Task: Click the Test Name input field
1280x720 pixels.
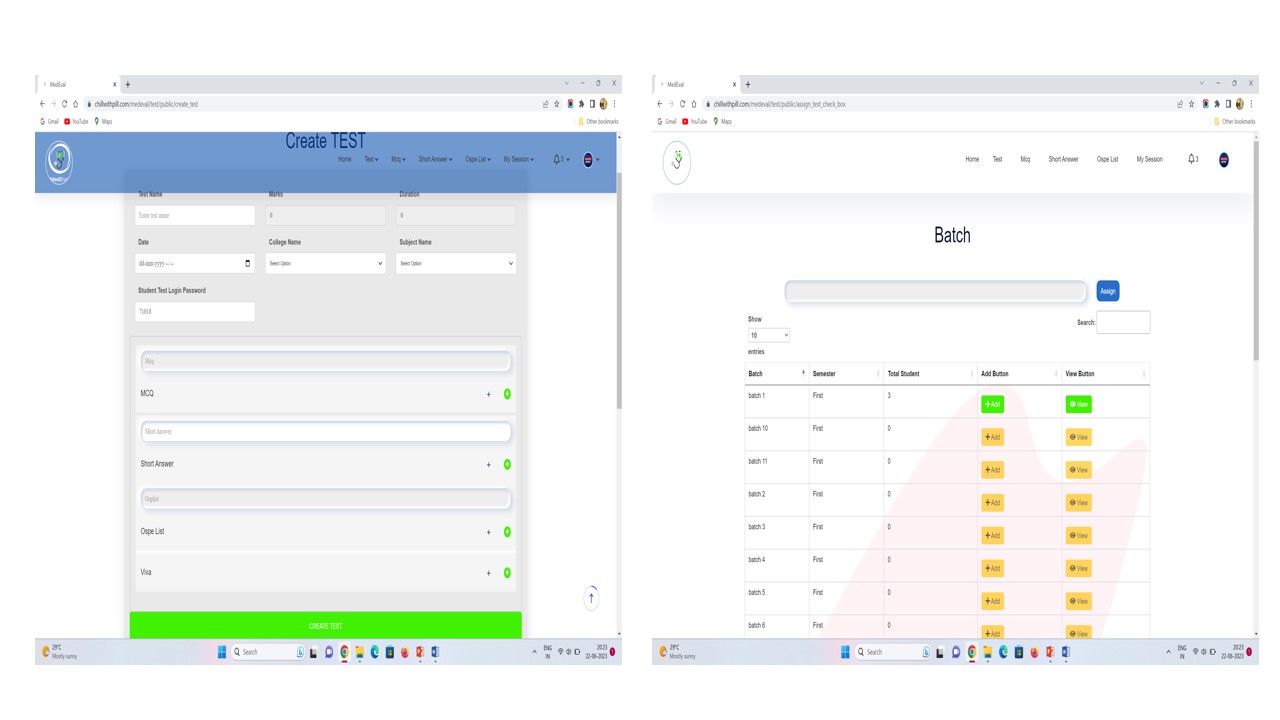Action: coord(195,215)
